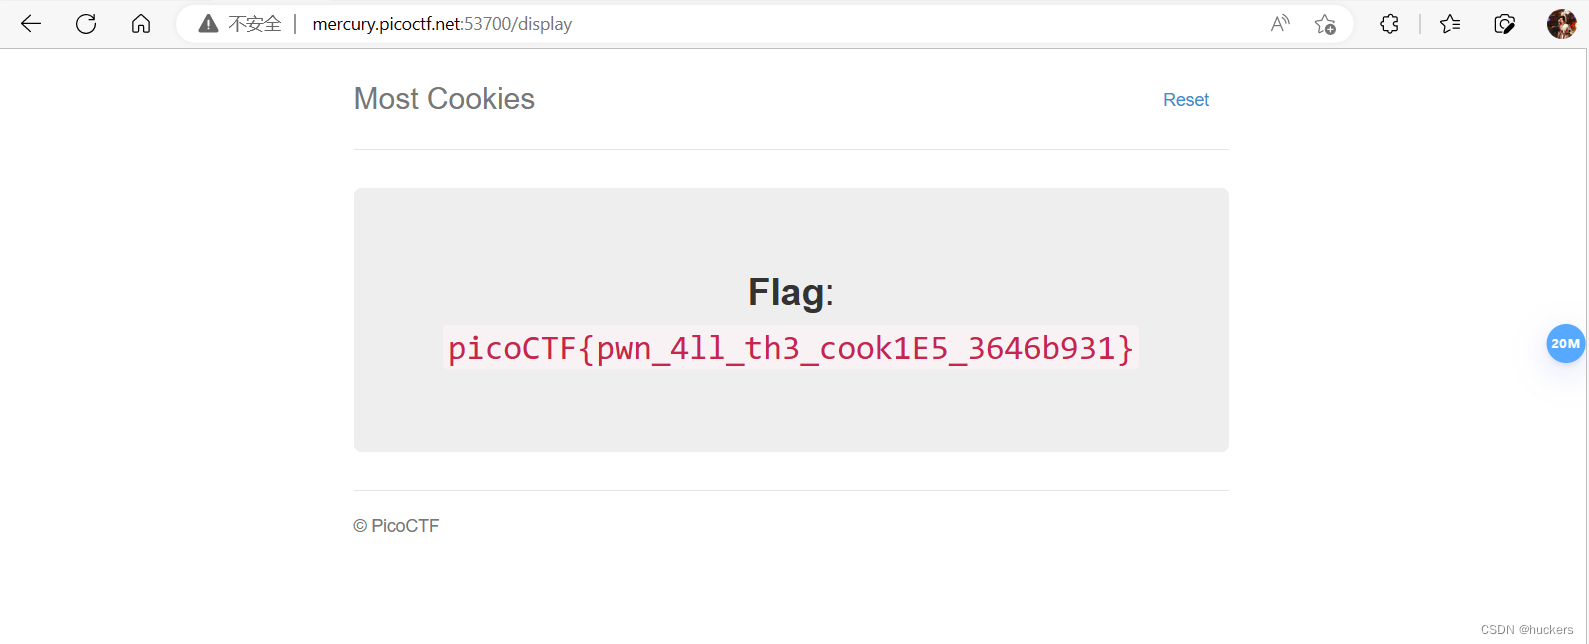Viewport: 1589px width, 644px height.
Task: Add this page to favorites
Action: pos(1325,23)
